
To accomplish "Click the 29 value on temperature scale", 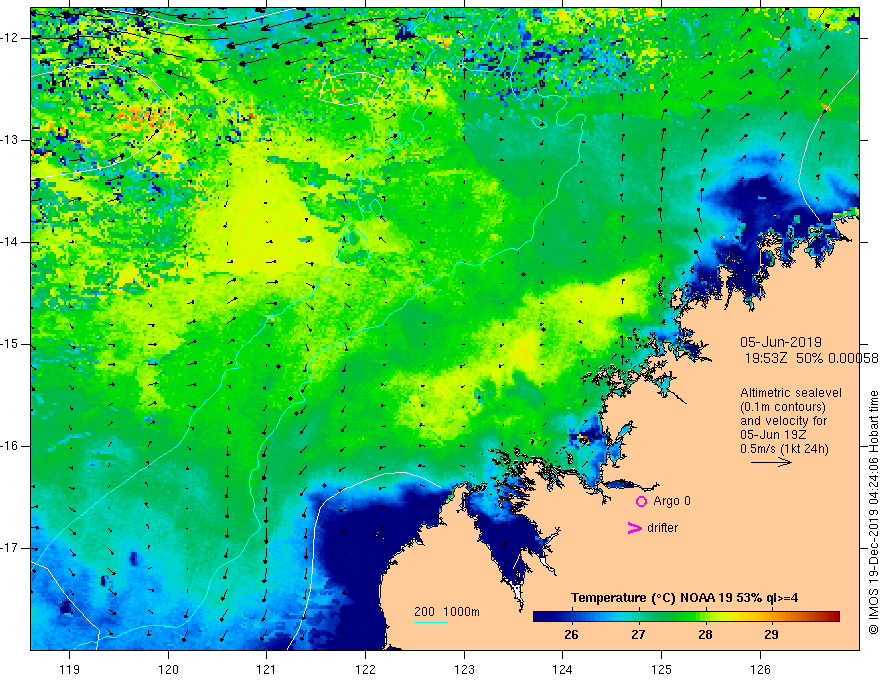I will tap(771, 635).
